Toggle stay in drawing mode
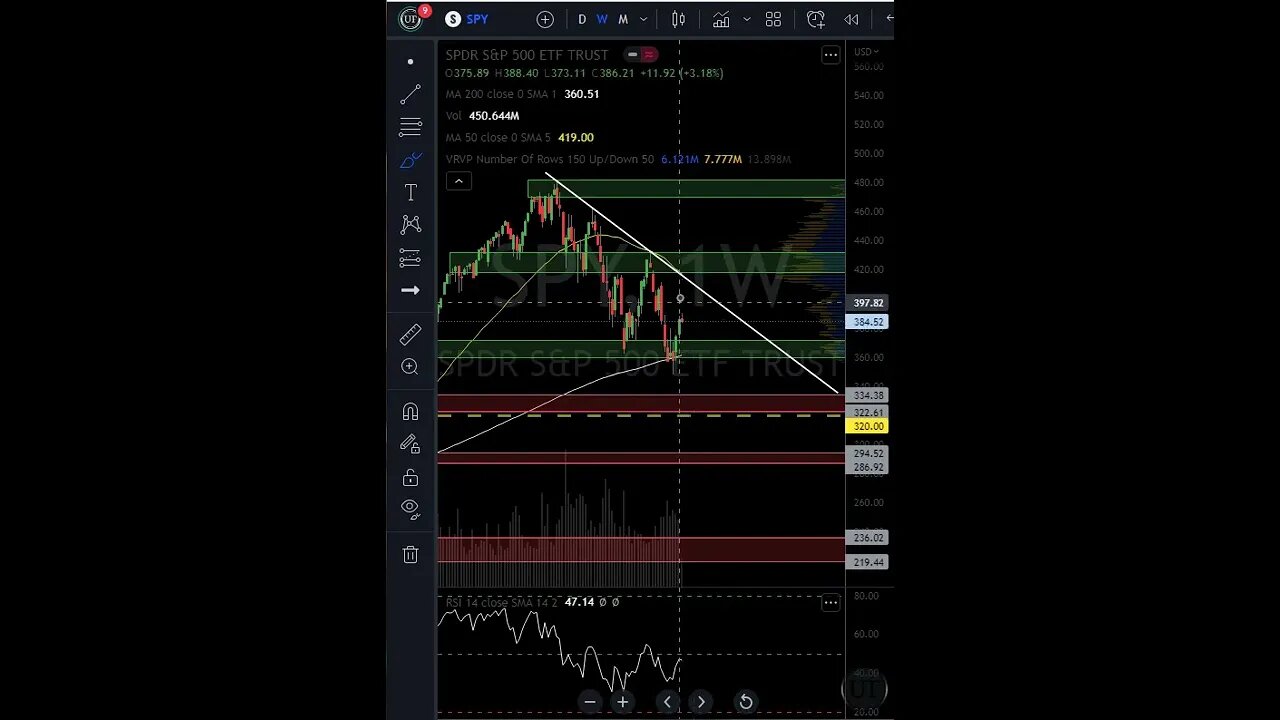Image resolution: width=1280 pixels, height=720 pixels. (x=410, y=444)
